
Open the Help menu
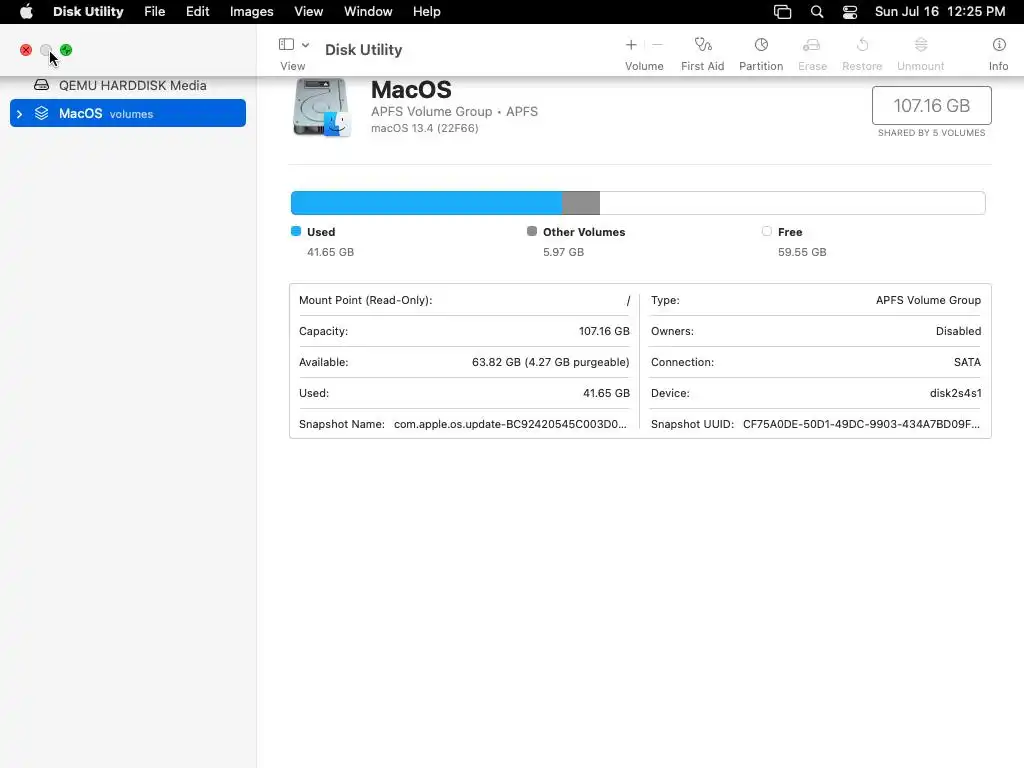tap(426, 12)
